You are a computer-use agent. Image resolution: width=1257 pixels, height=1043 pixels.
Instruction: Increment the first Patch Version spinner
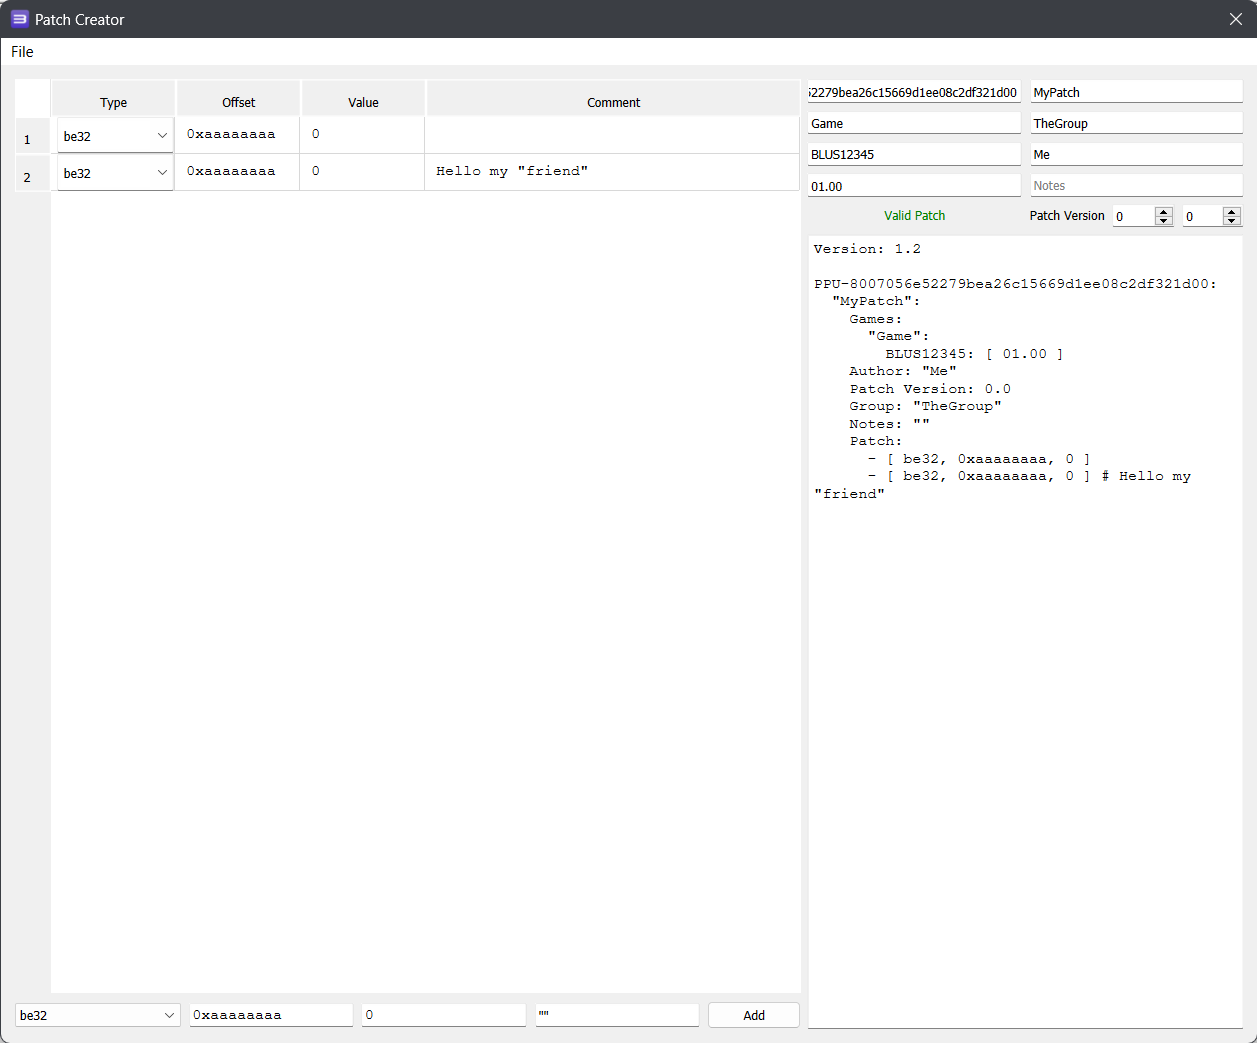(1163, 211)
